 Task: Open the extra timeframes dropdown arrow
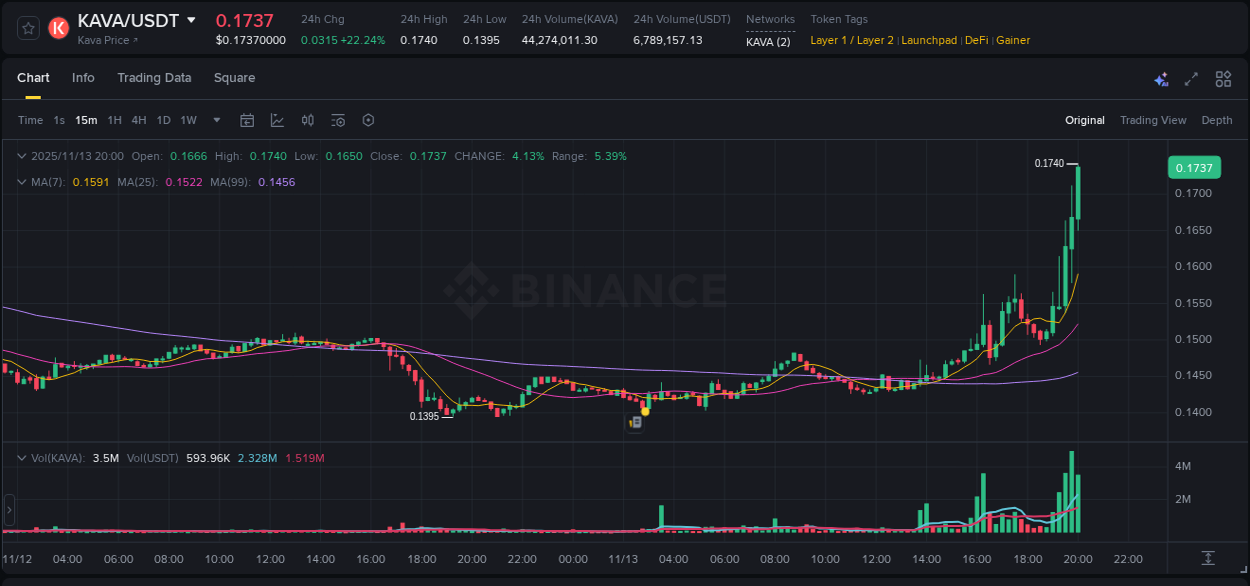click(215, 120)
